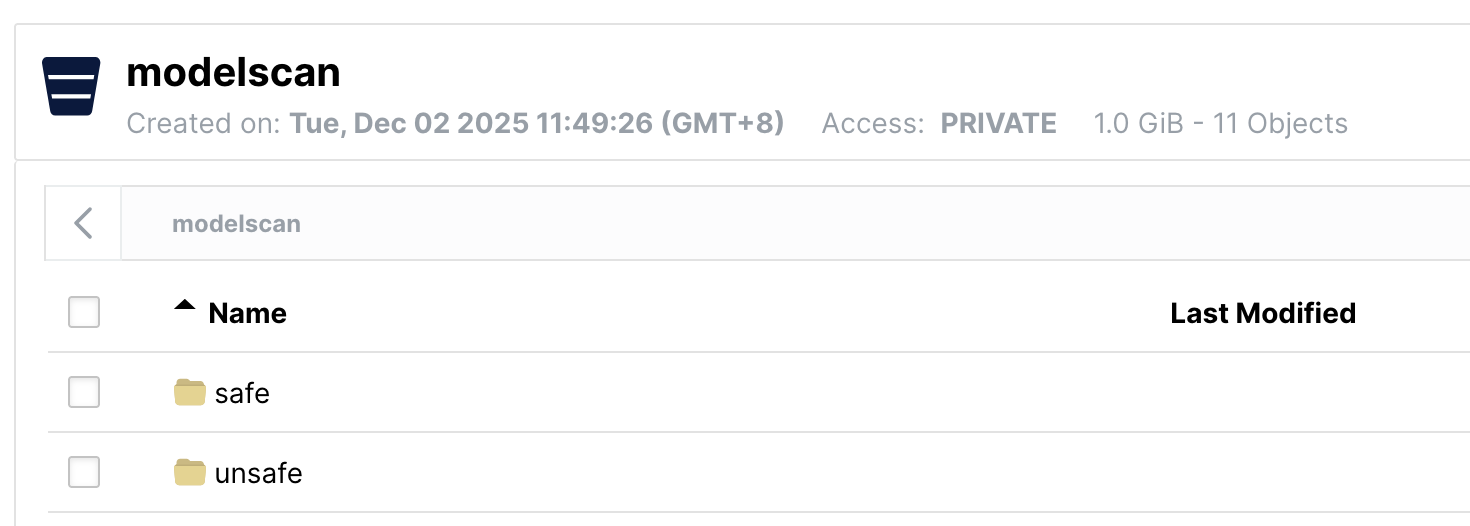This screenshot has width=1470, height=526.
Task: Click the bucket creation date text
Action: click(x=536, y=124)
